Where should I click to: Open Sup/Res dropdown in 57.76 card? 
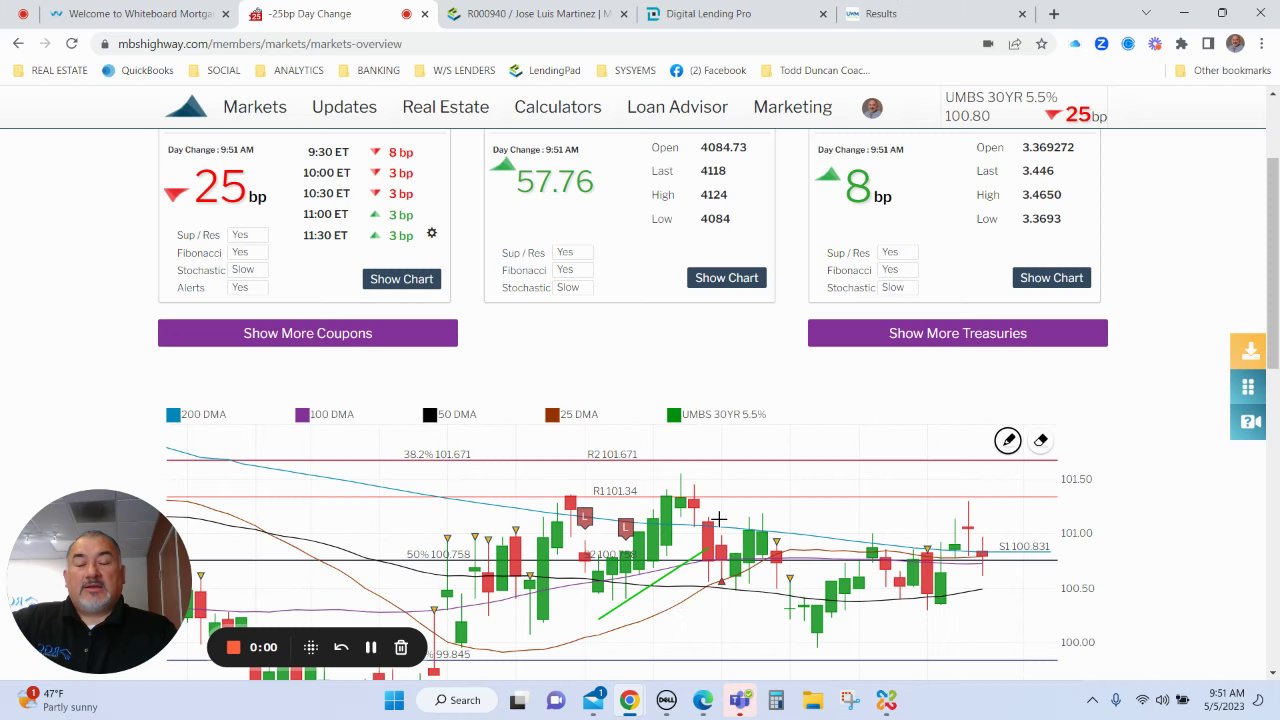coord(573,252)
